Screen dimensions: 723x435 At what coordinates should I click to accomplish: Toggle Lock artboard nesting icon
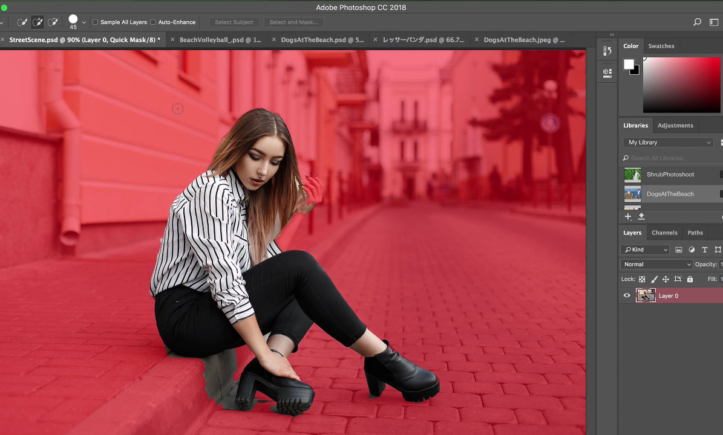[x=678, y=279]
